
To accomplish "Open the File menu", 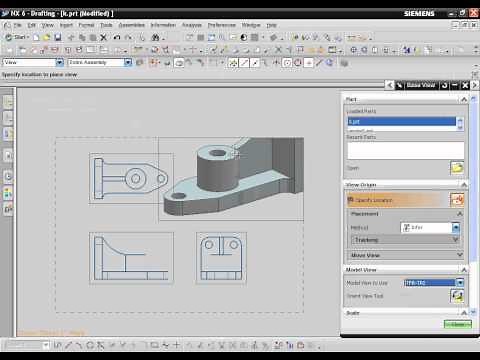I will click(x=18, y=25).
